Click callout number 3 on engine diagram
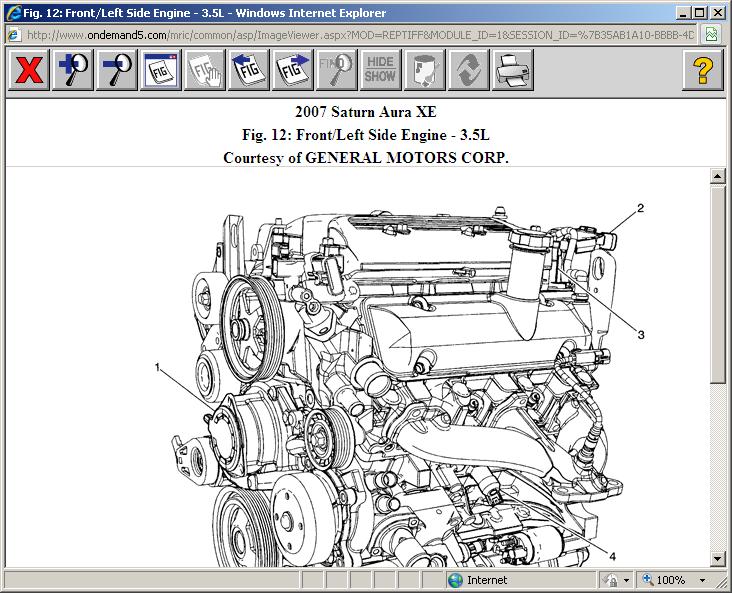Screen dimensions: 732x593 click(x=641, y=335)
